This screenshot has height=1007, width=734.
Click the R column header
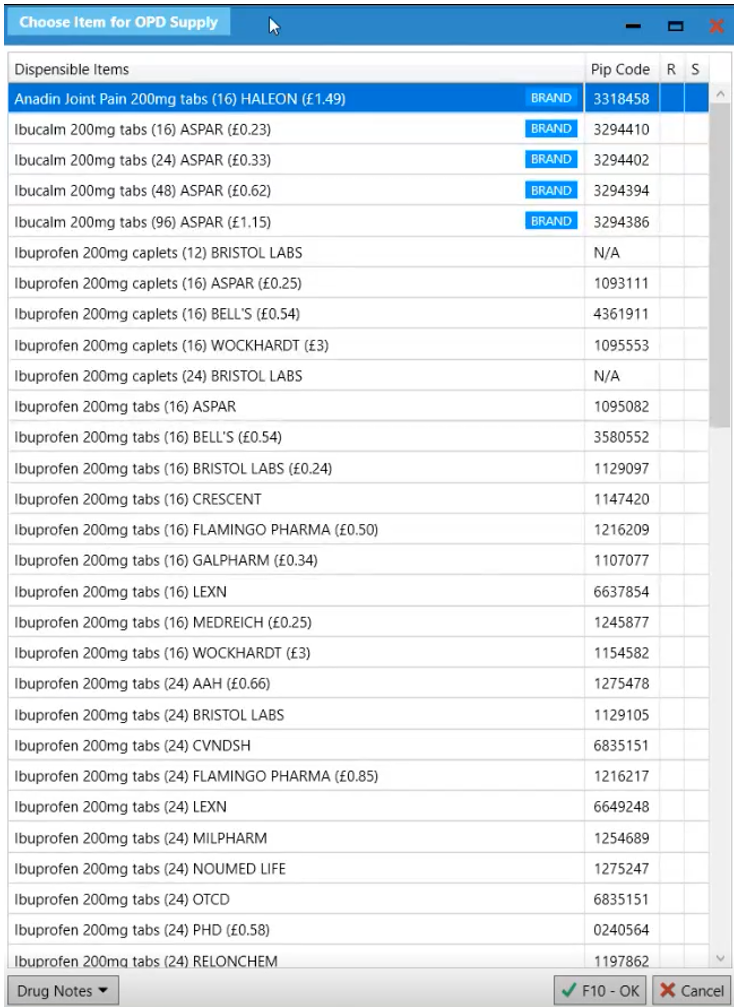coord(671,69)
